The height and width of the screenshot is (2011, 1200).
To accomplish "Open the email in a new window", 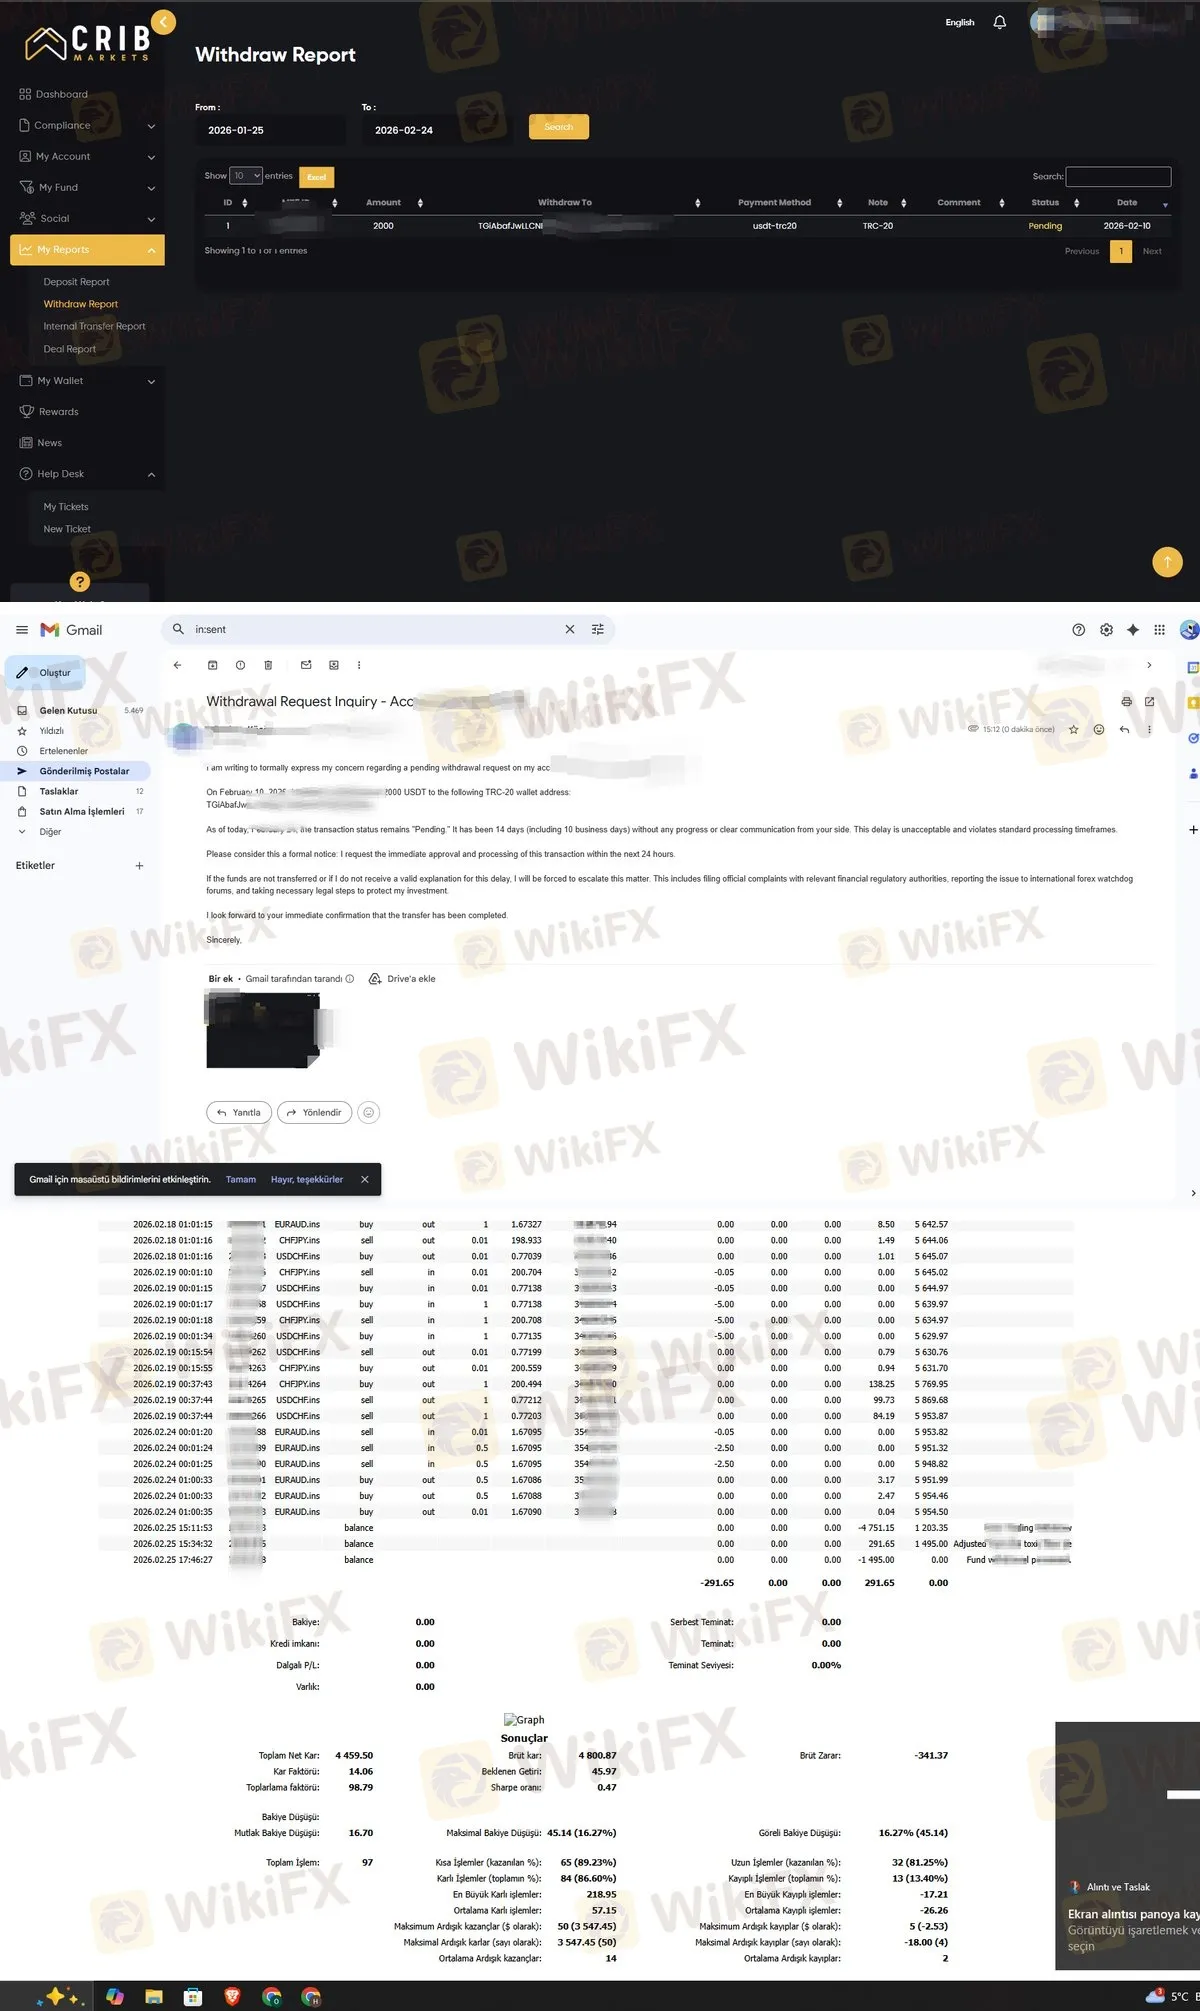I will 1149,702.
